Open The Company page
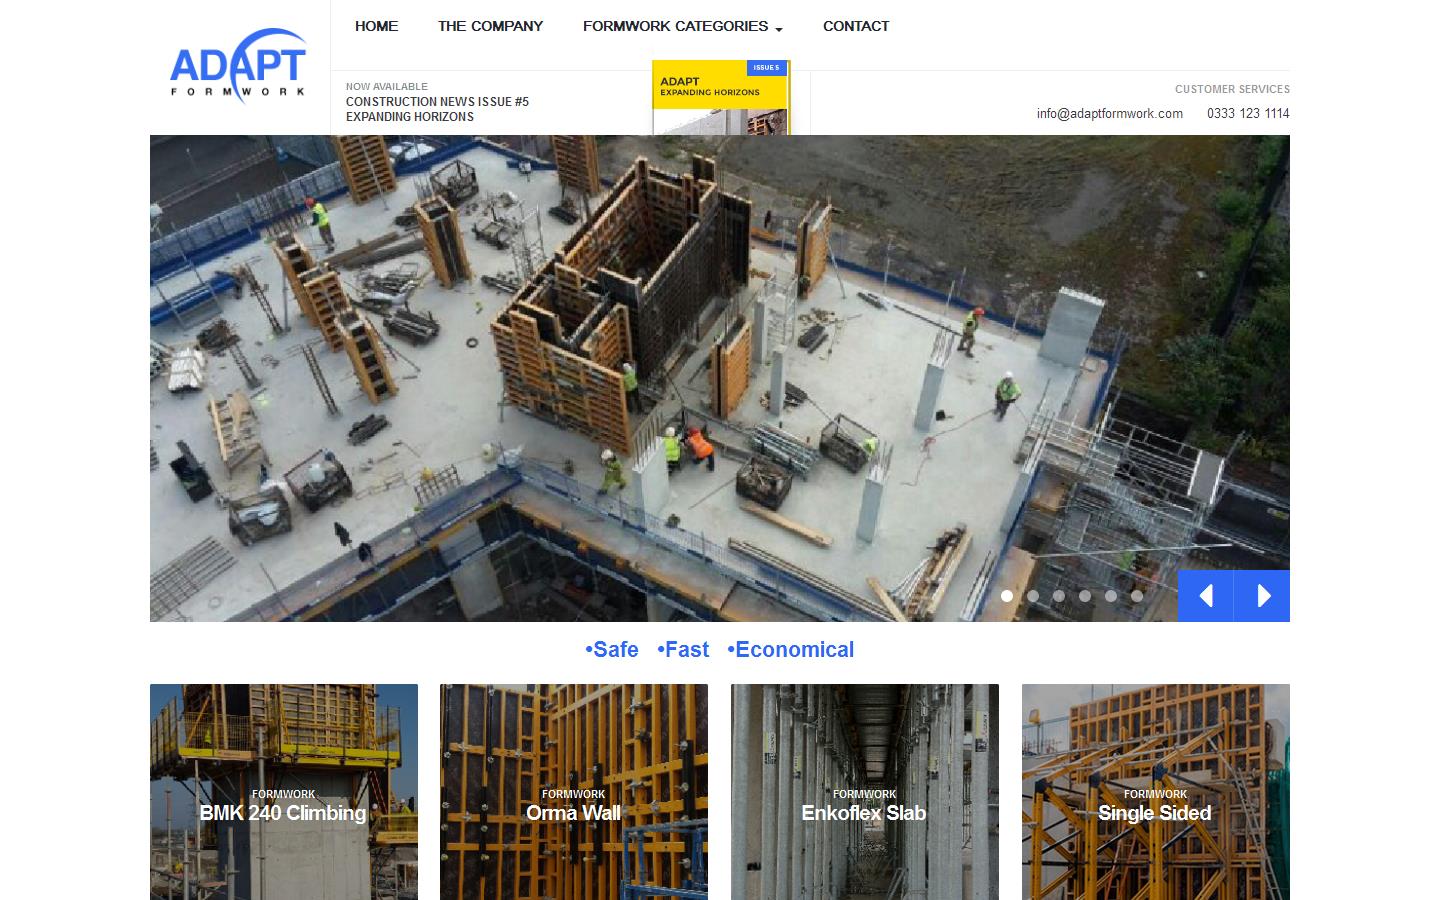The width and height of the screenshot is (1440, 900). [490, 26]
